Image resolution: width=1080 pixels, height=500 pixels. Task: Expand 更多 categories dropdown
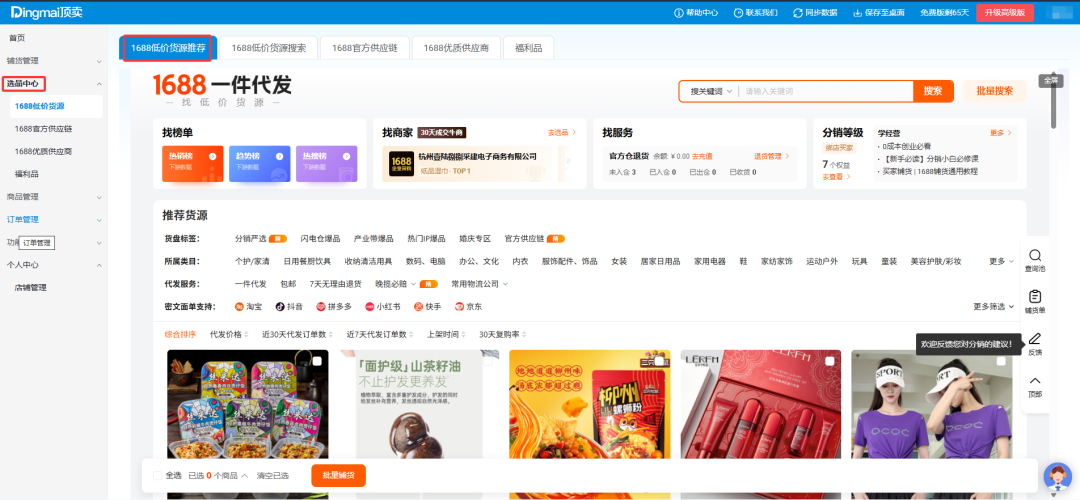click(1001, 261)
